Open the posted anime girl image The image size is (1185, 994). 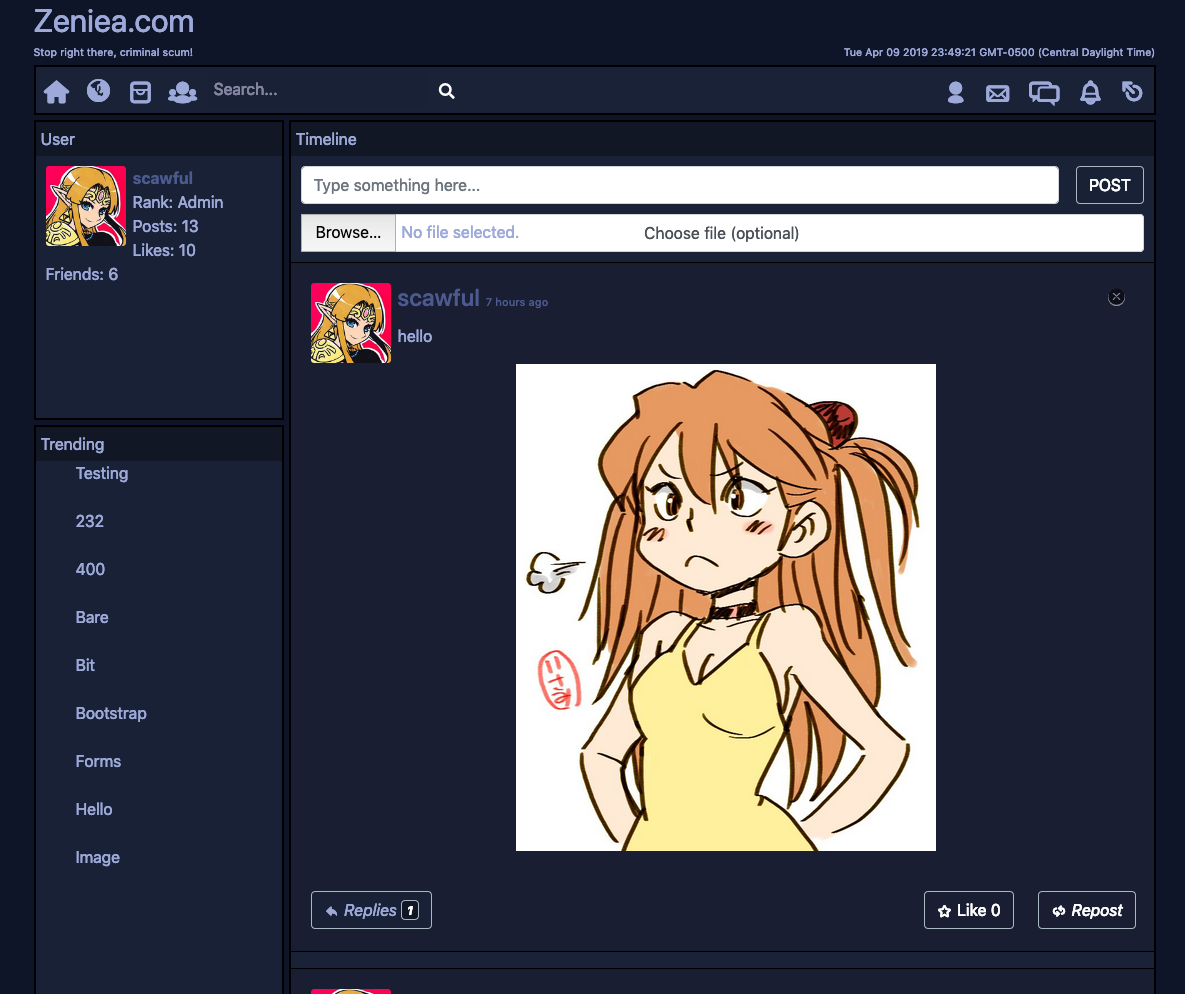726,608
